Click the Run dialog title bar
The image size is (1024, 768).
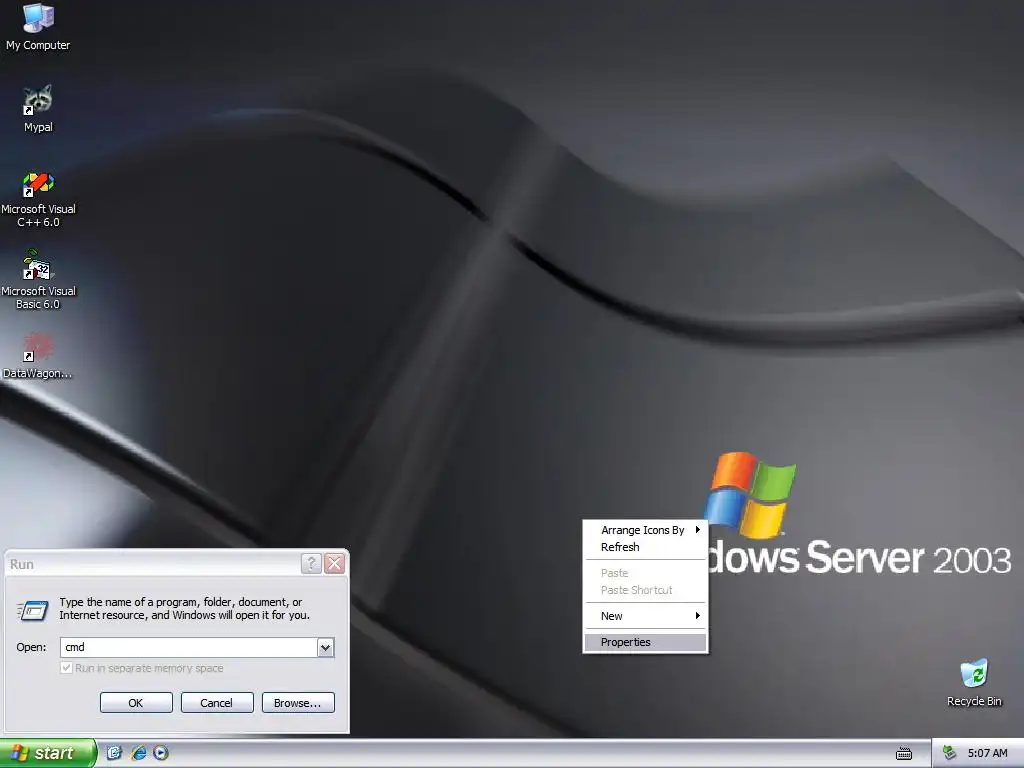click(x=153, y=564)
